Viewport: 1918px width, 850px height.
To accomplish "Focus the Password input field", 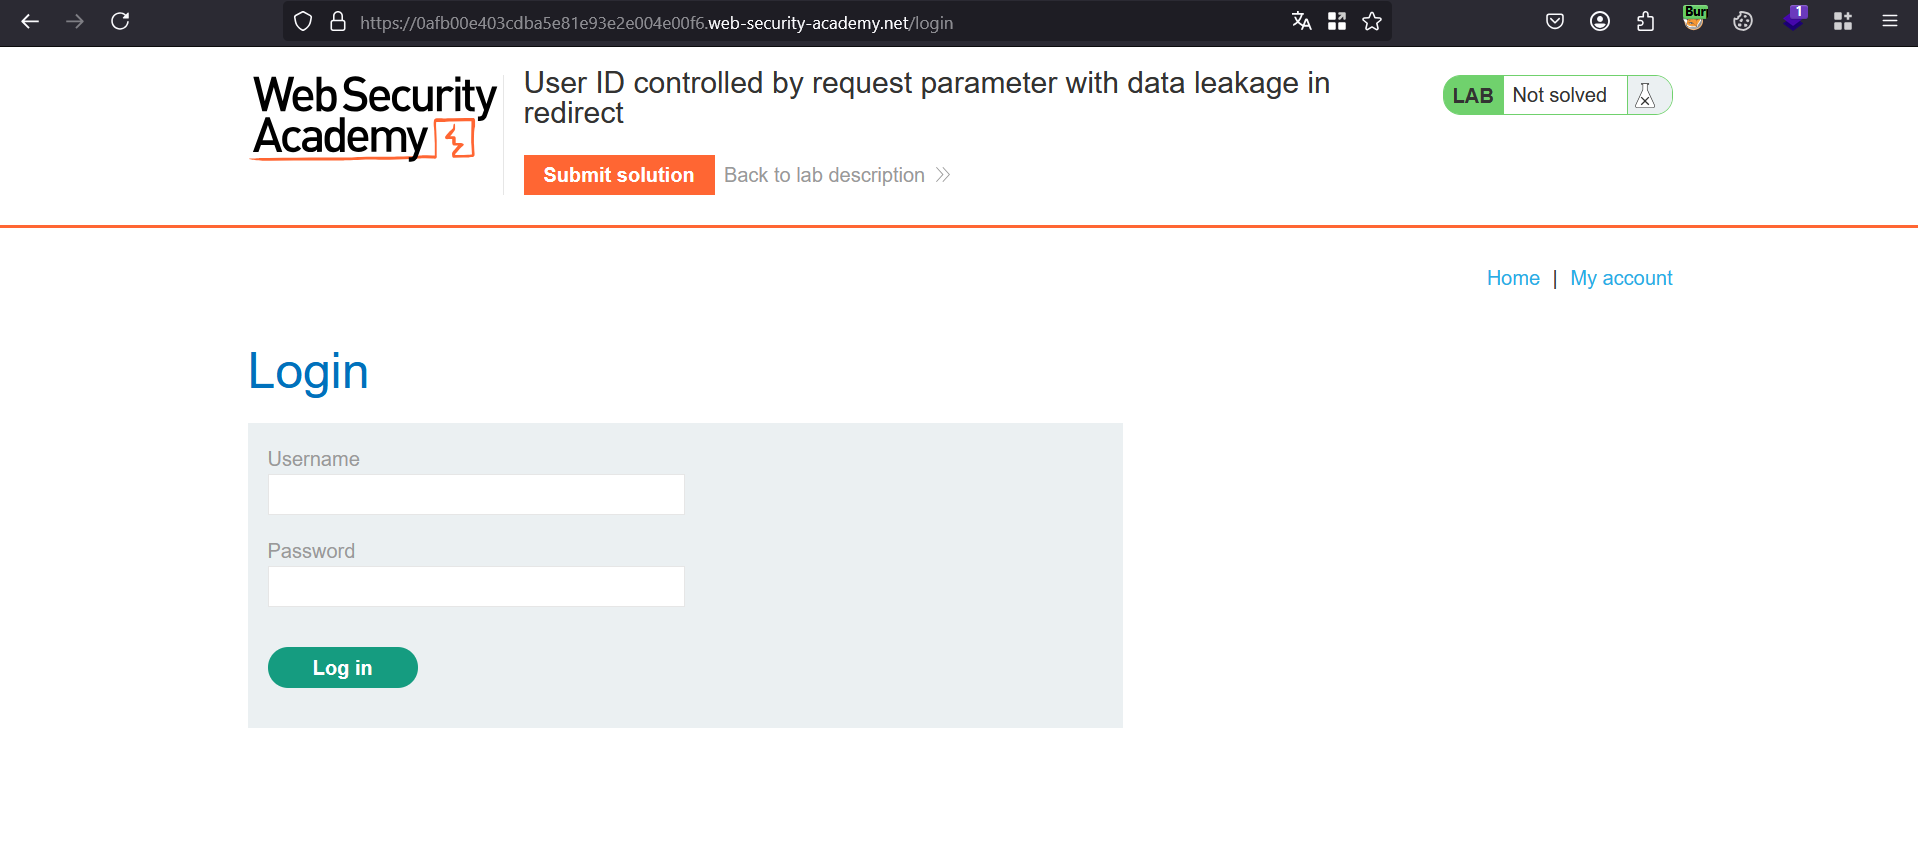I will pyautogui.click(x=476, y=587).
